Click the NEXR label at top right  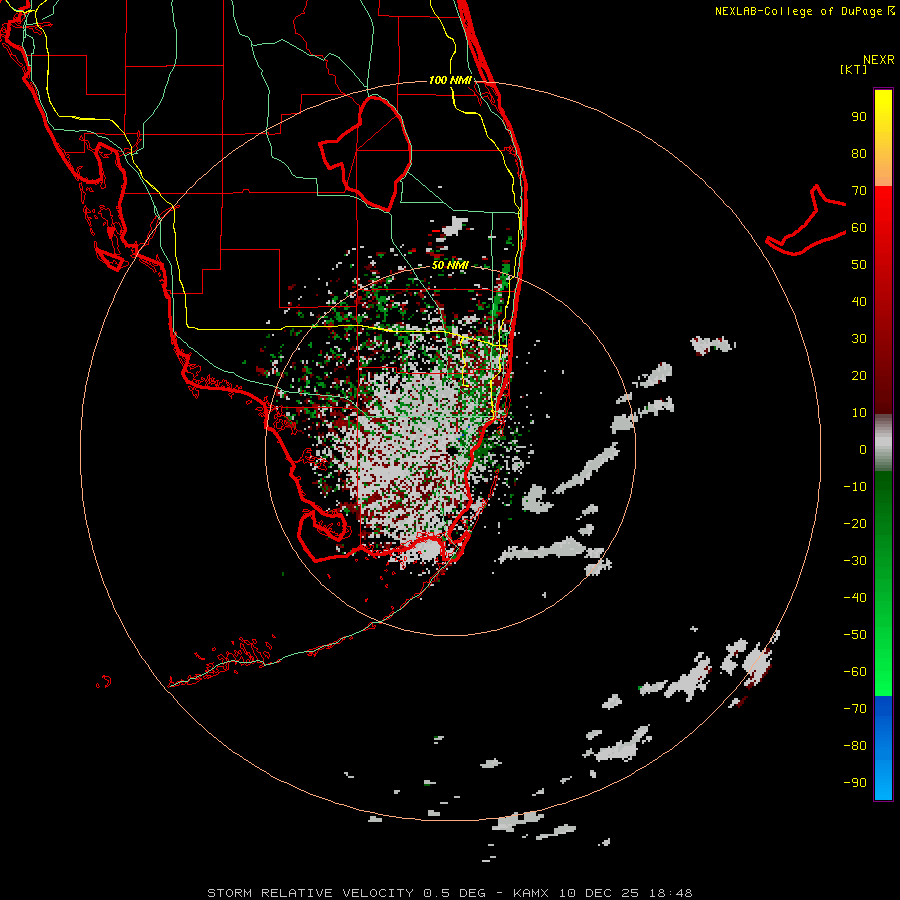pyautogui.click(x=879, y=60)
